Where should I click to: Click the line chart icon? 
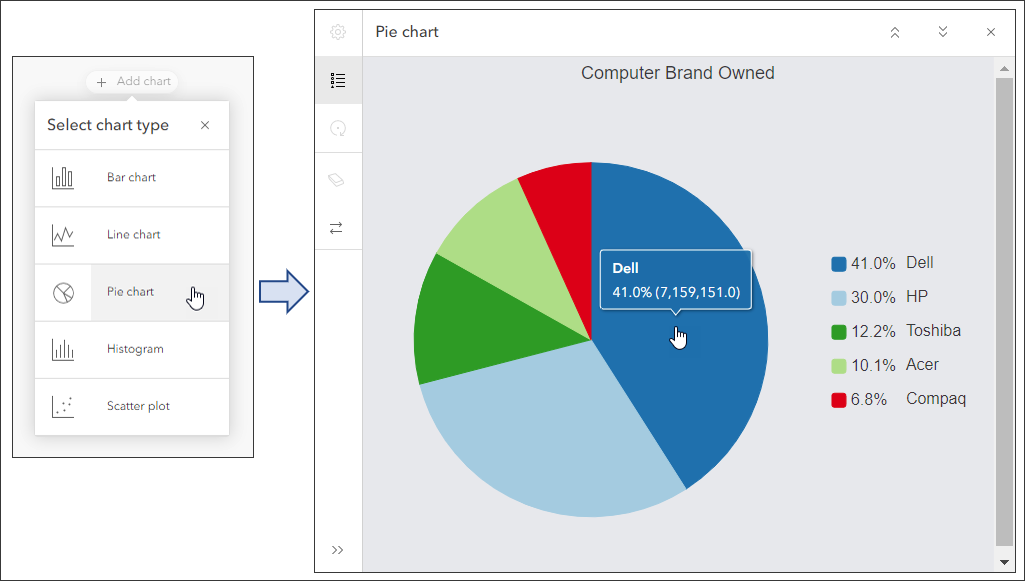63,235
